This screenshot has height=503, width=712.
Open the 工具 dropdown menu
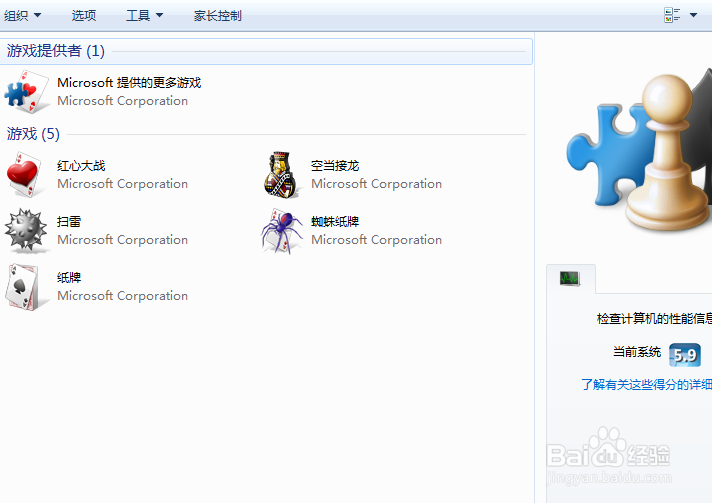click(x=144, y=16)
